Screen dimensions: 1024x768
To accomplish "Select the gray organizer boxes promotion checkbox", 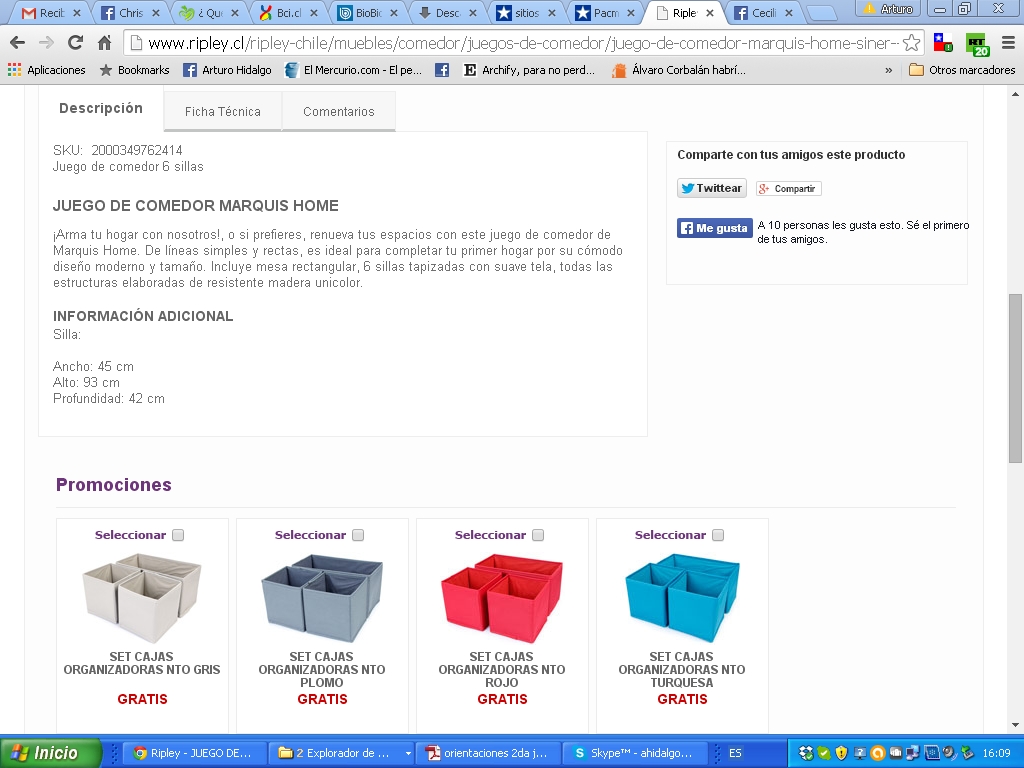I will [x=178, y=535].
